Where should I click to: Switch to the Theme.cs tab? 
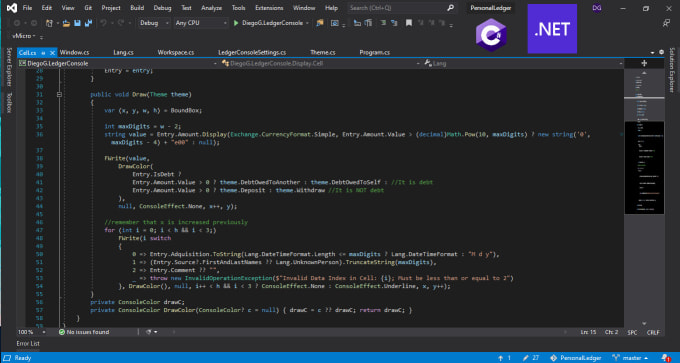coord(323,52)
